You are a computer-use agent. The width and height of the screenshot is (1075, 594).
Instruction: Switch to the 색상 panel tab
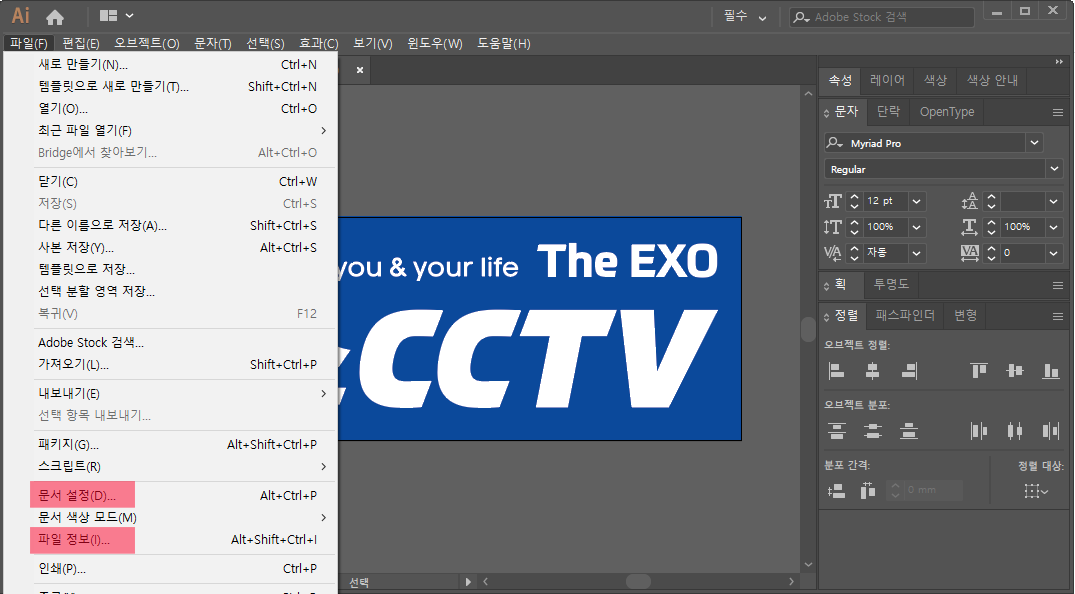point(935,80)
